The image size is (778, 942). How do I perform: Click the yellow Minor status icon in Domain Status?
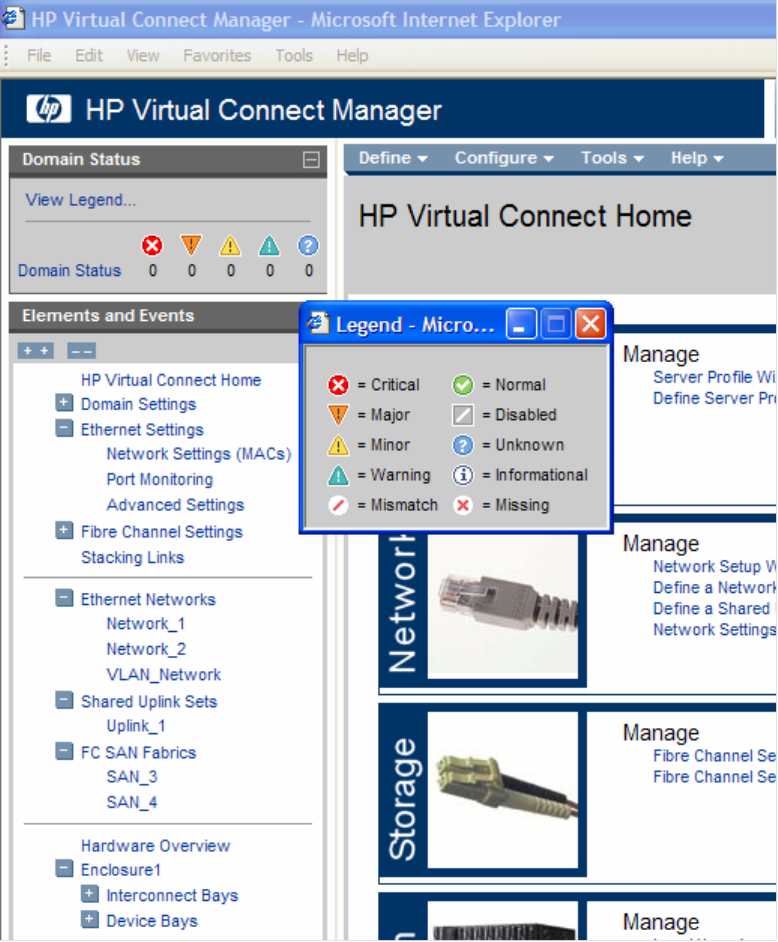click(230, 245)
